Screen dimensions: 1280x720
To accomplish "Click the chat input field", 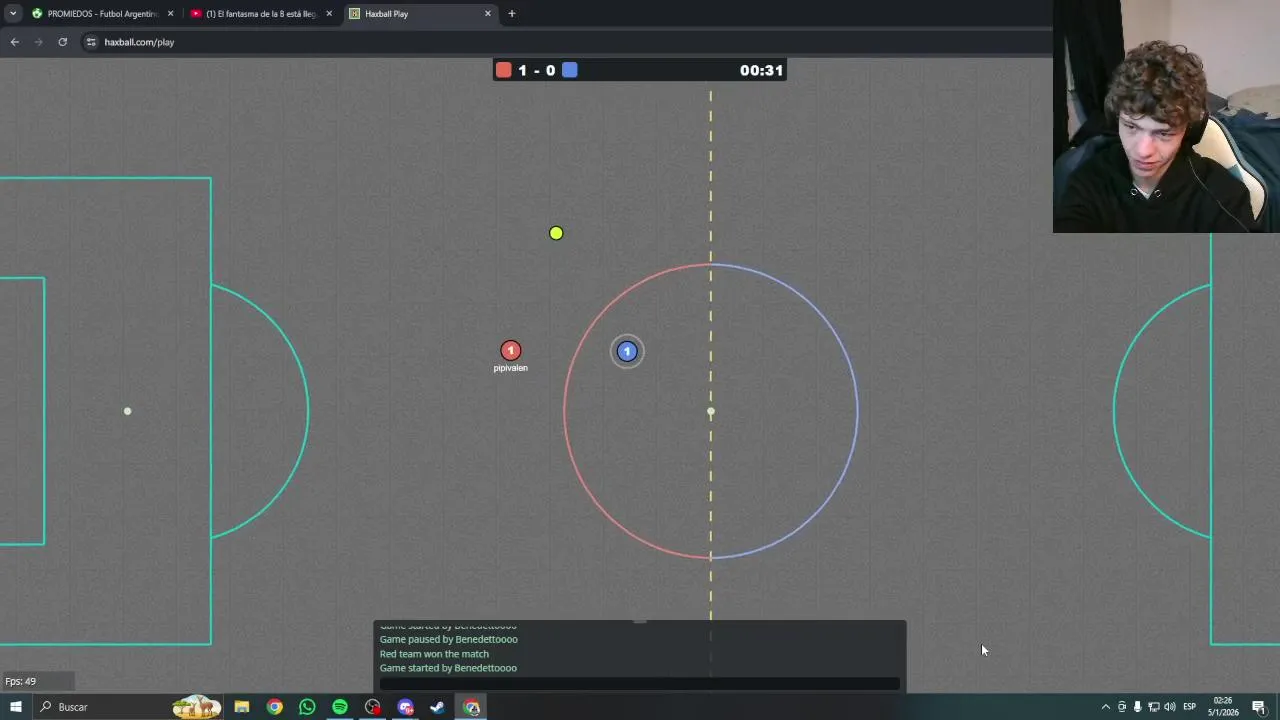I will (x=640, y=684).
